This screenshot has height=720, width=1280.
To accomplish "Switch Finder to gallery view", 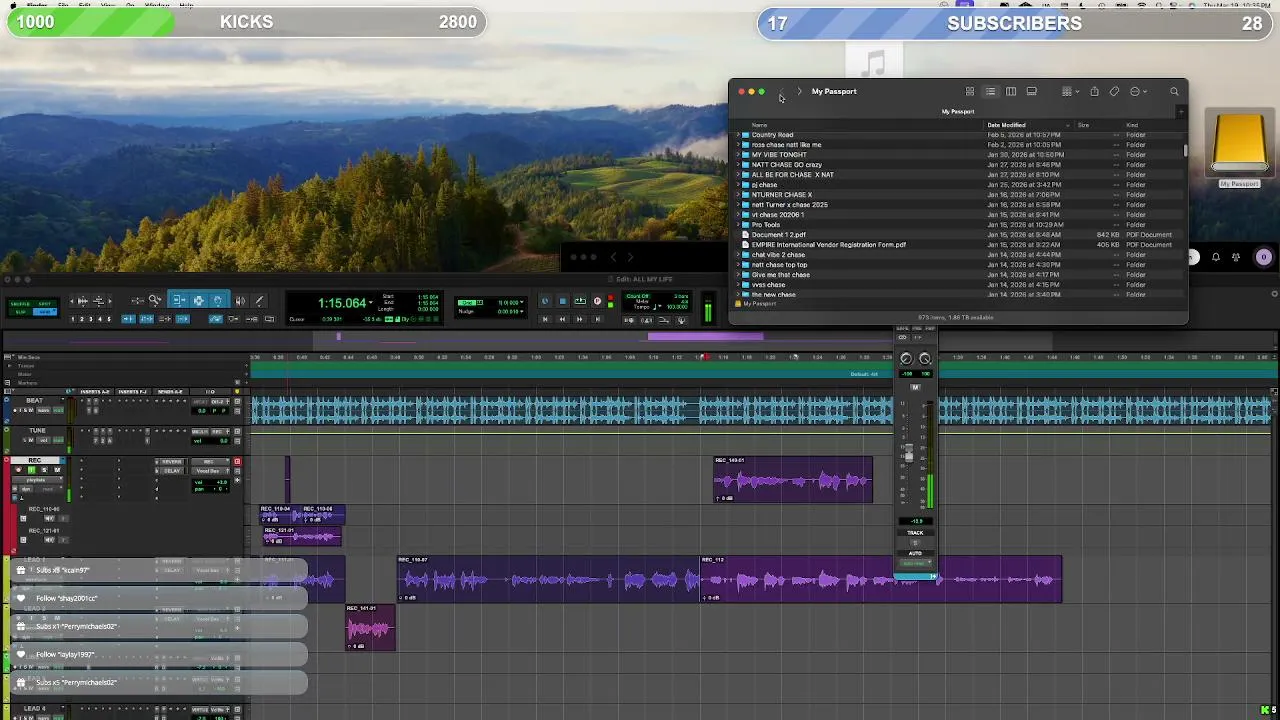I will (x=1032, y=92).
